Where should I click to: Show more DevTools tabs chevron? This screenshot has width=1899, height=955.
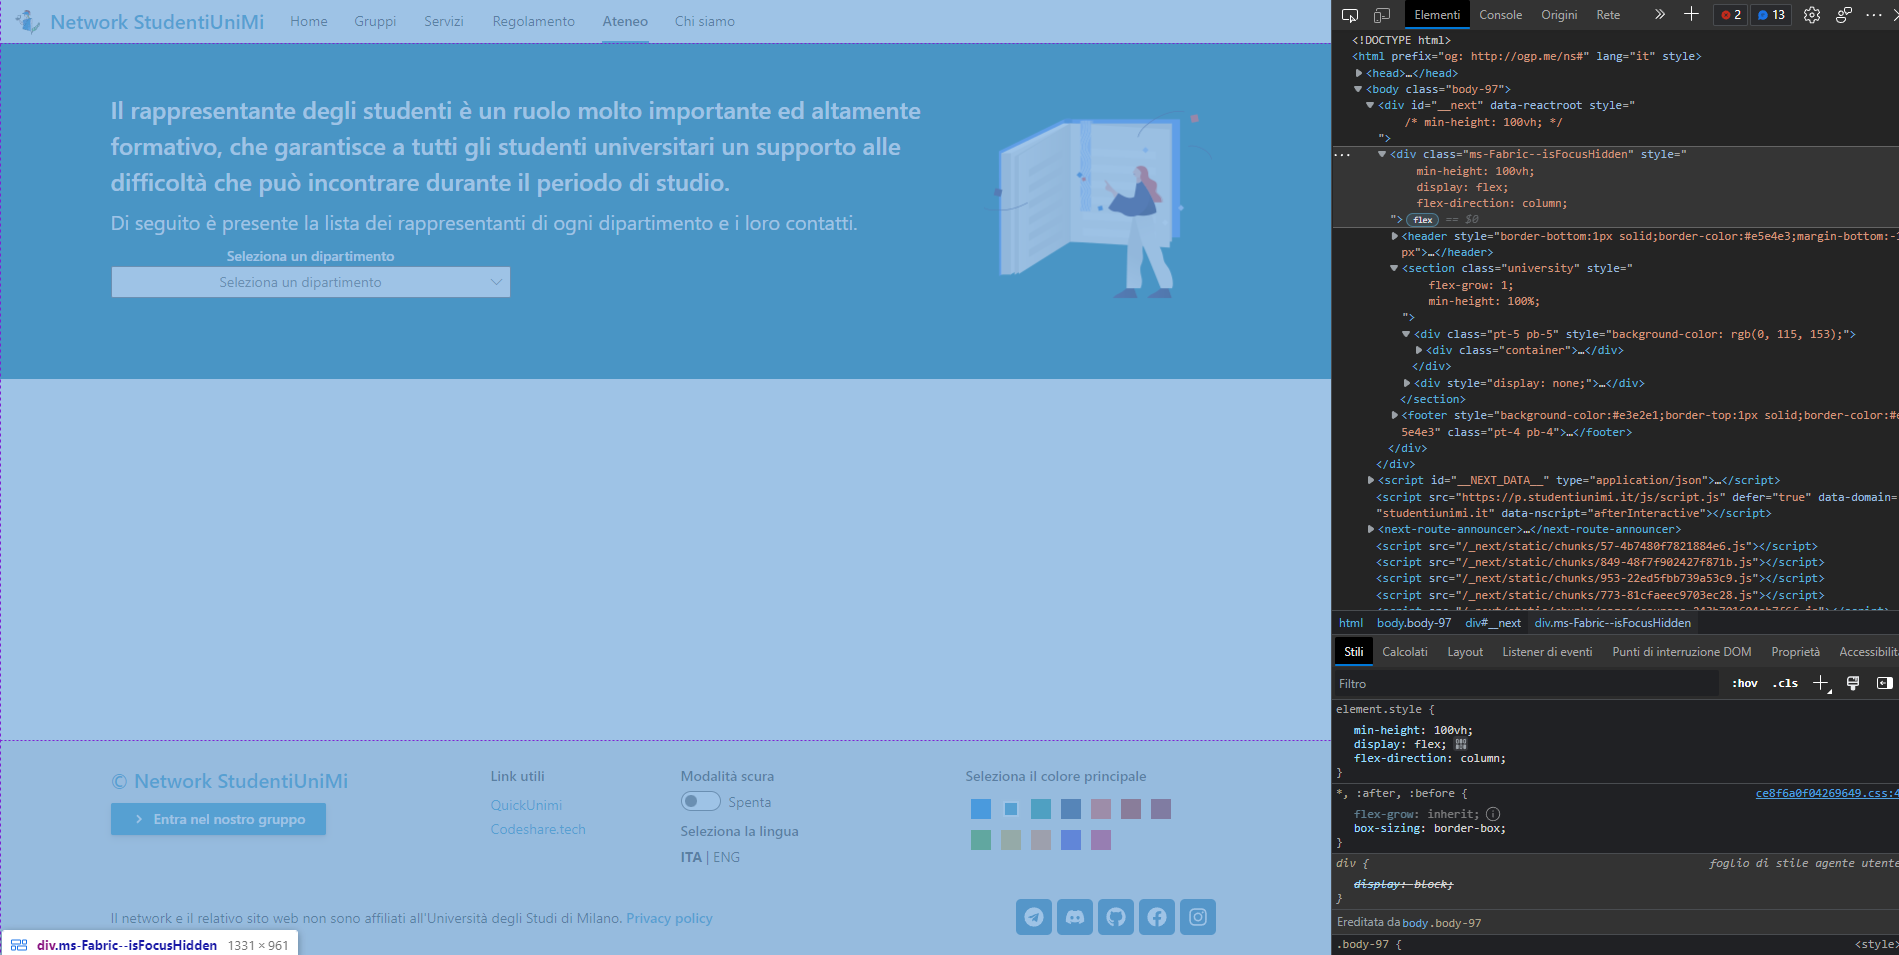pyautogui.click(x=1660, y=14)
